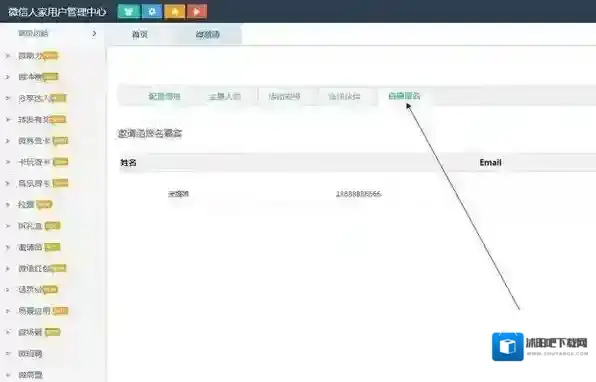The height and width of the screenshot is (382, 596).
Task: Expand the 场景应用 sidebar arrow
Action: pos(7,311)
